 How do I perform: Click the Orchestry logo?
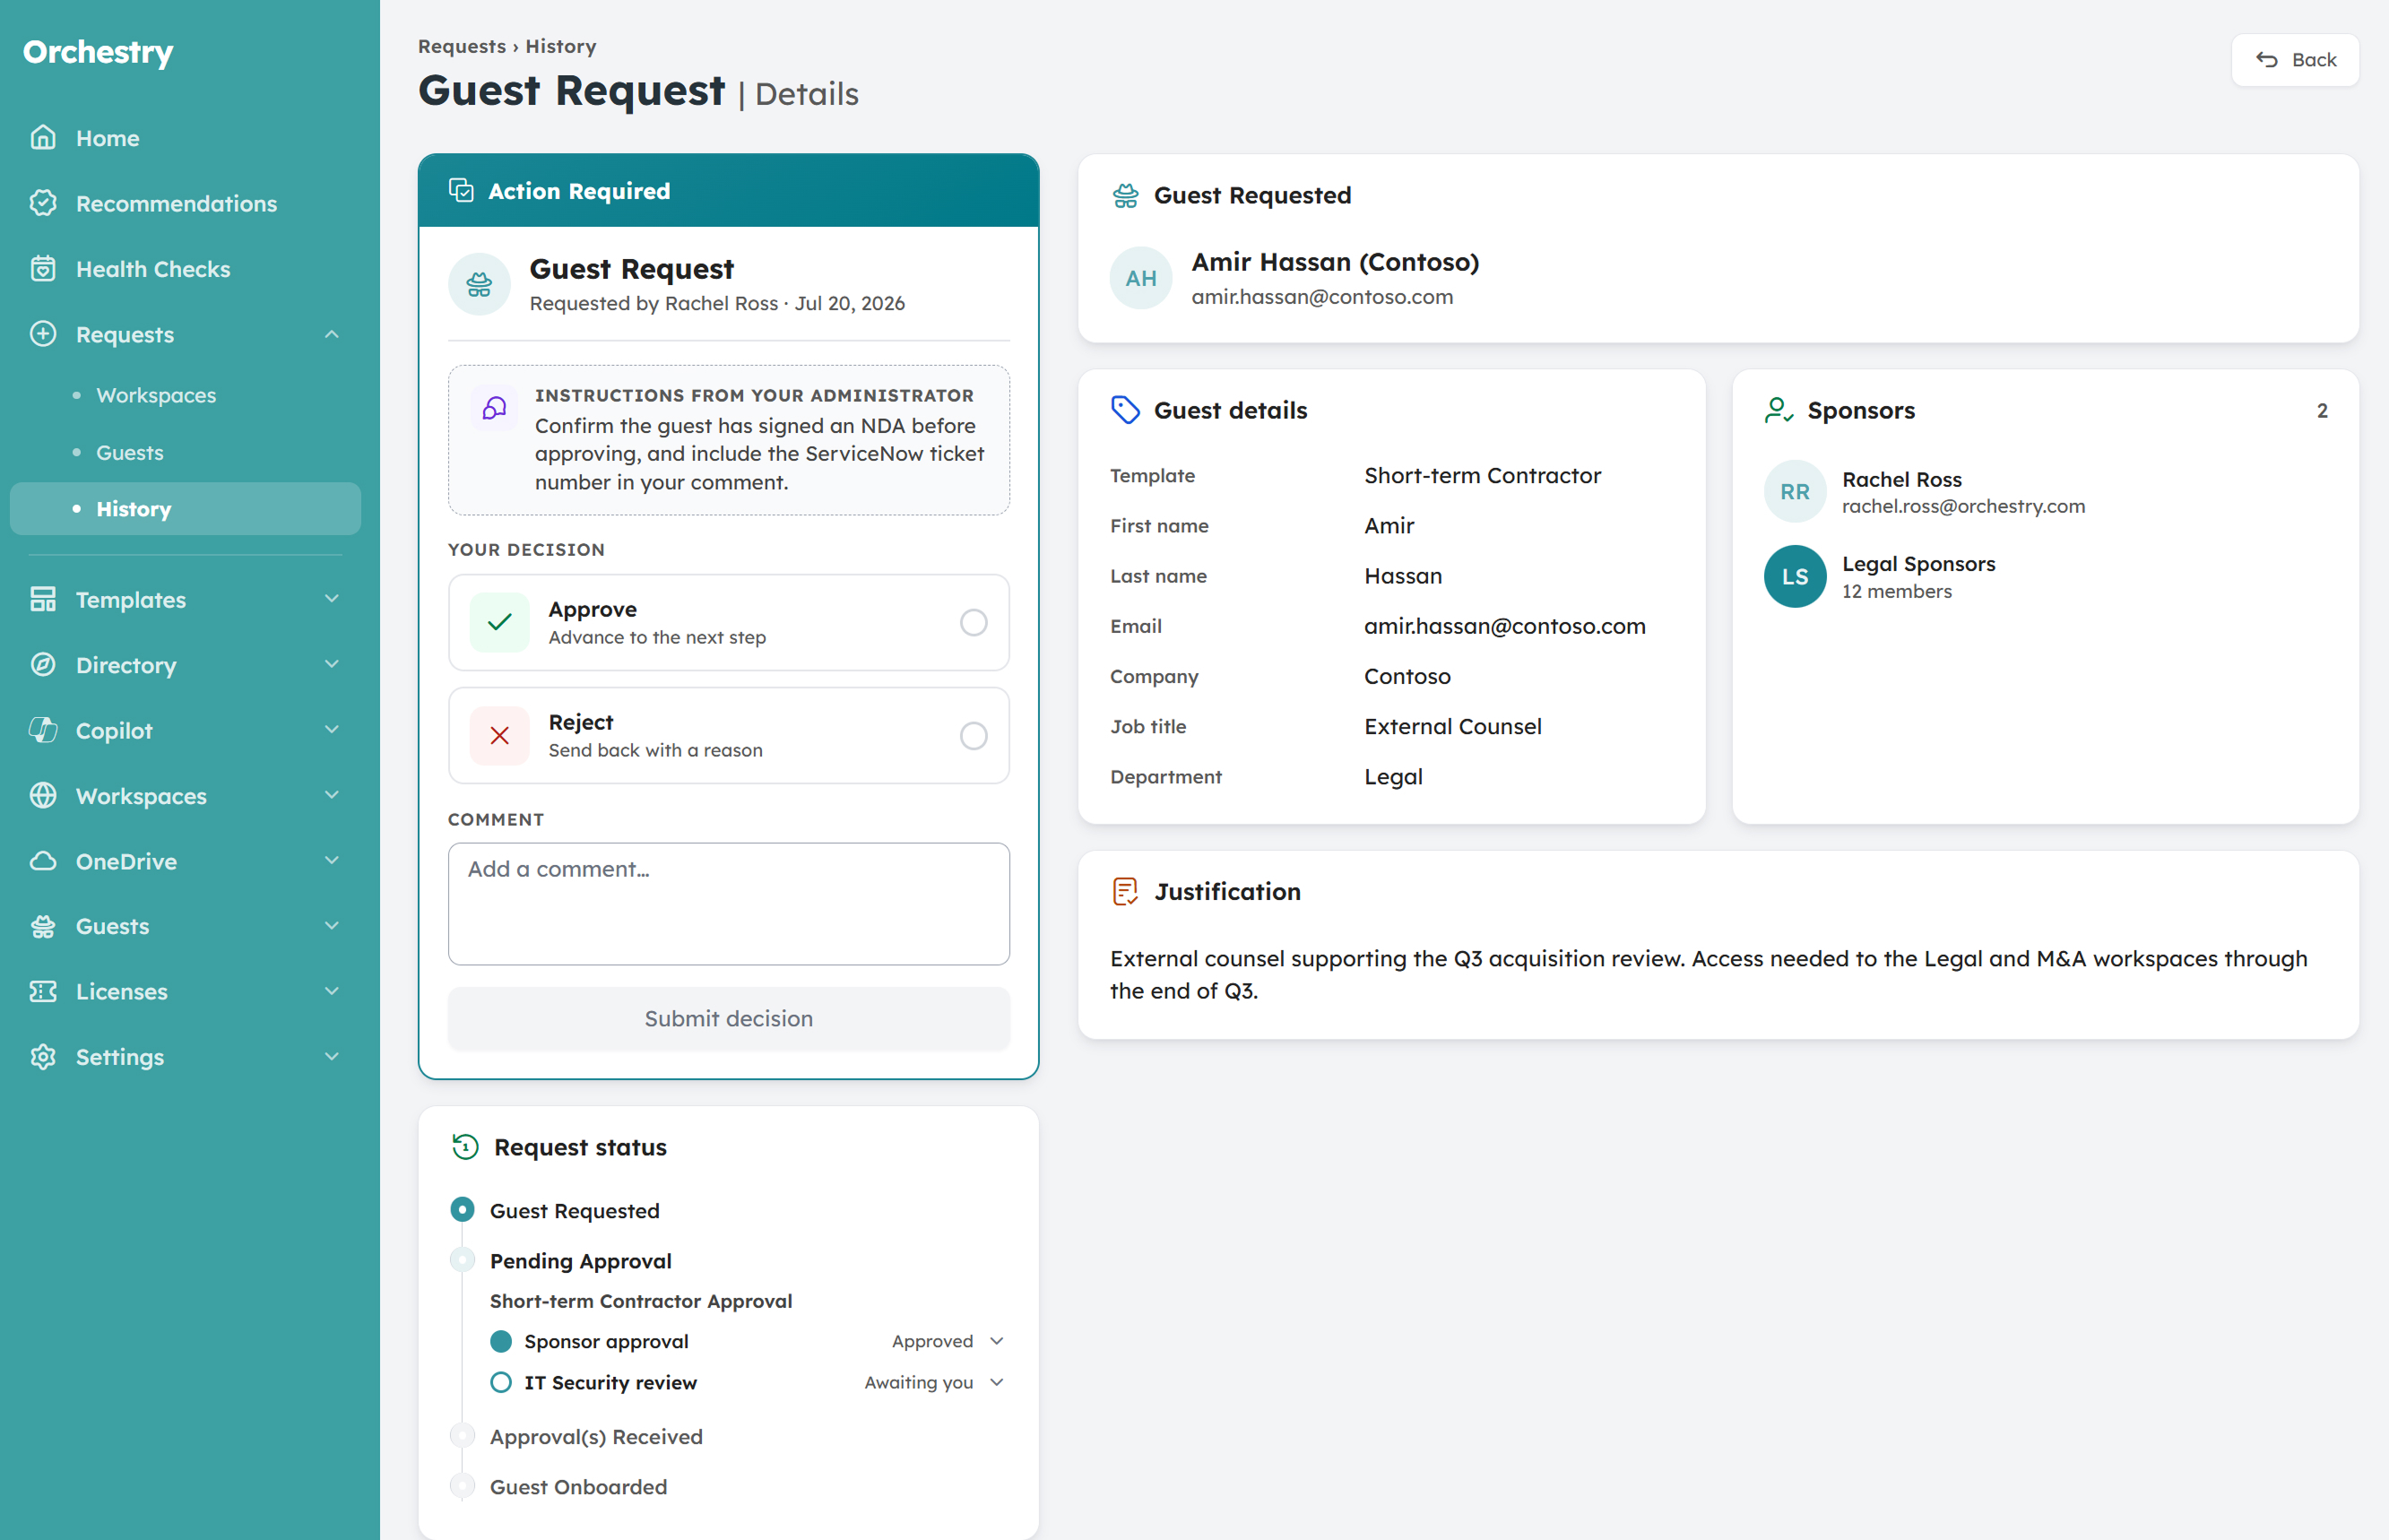coord(98,52)
